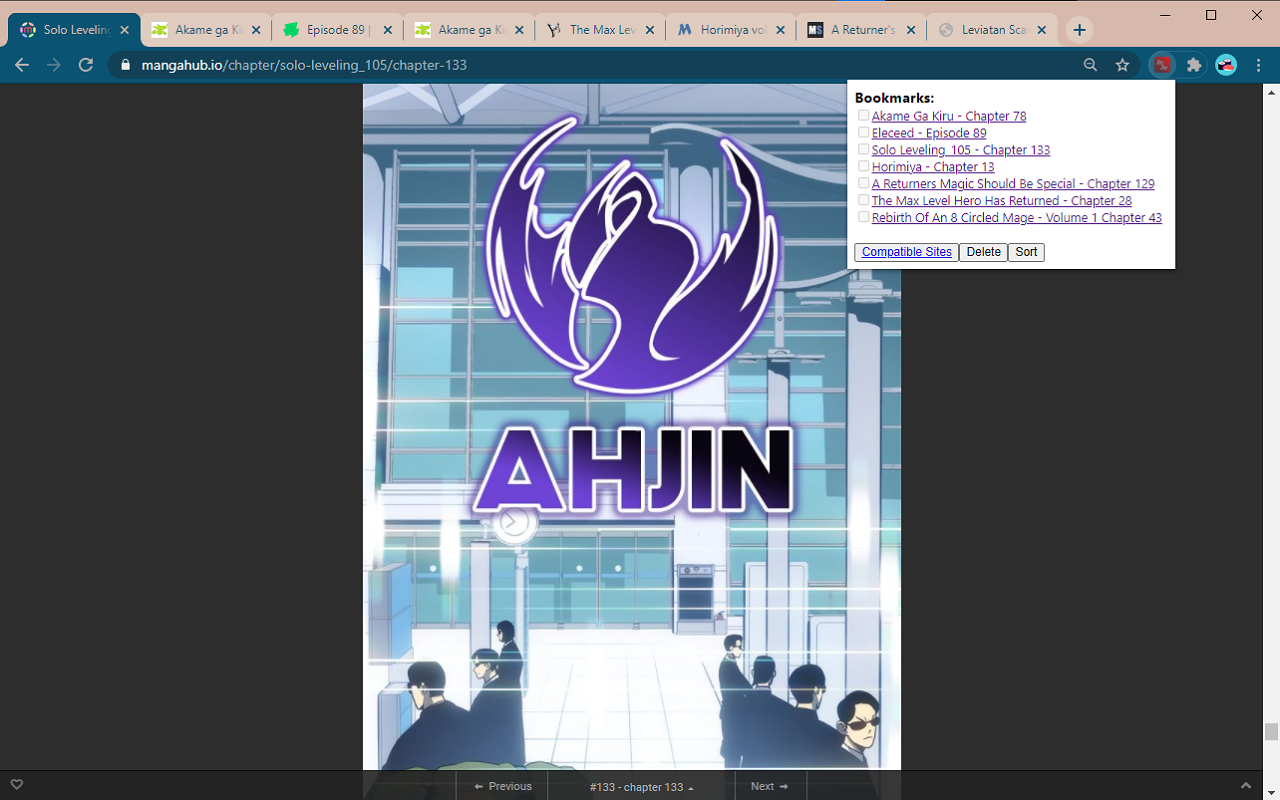Screen dimensions: 1280x800
Task: Switch to the Horimiya tab
Action: [730, 30]
